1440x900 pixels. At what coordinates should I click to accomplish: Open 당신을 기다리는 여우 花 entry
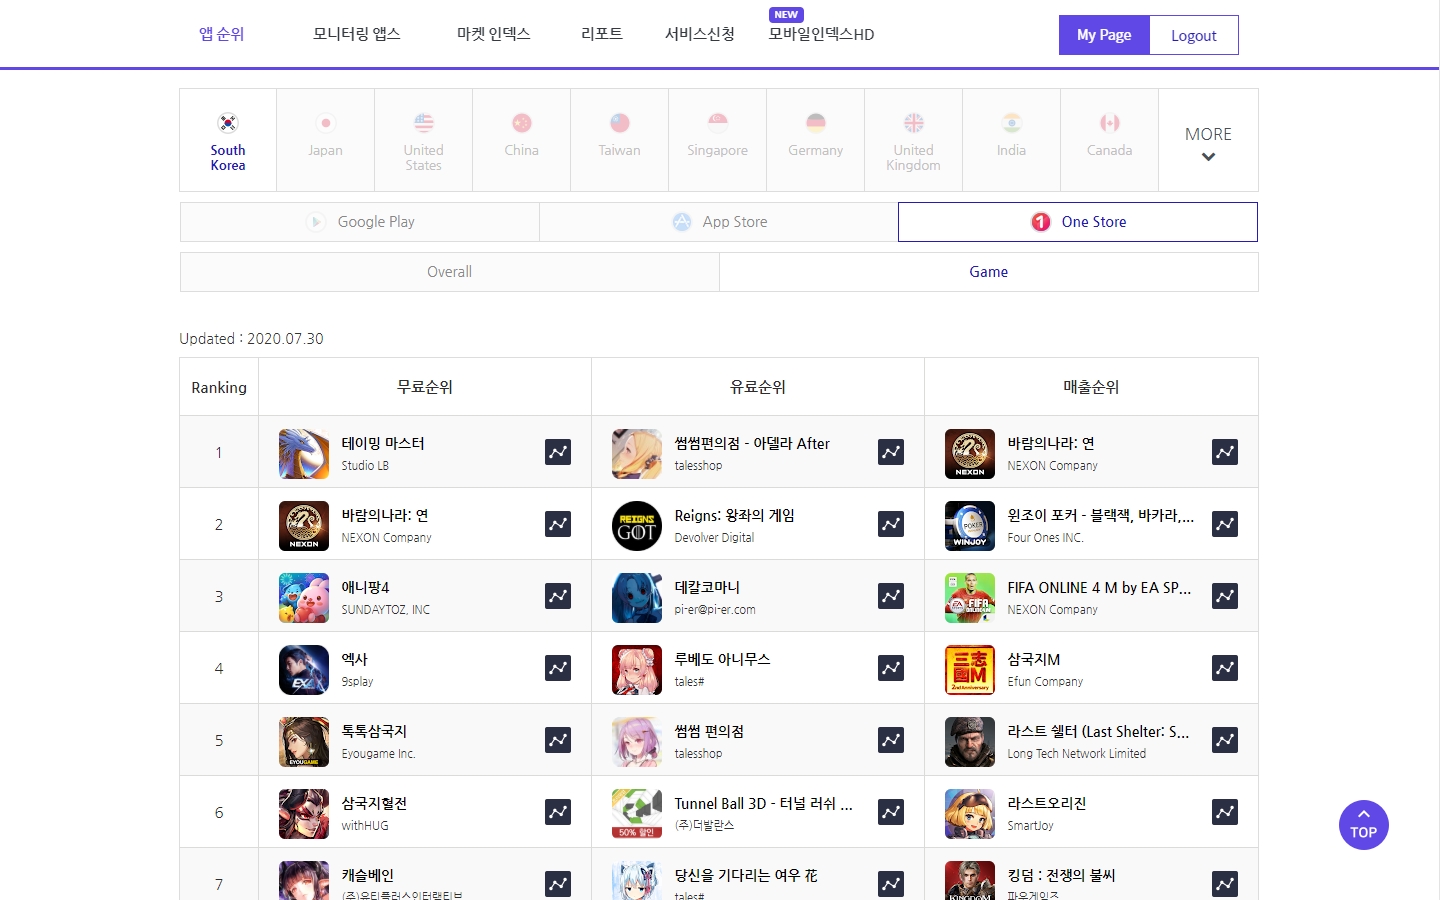[745, 876]
